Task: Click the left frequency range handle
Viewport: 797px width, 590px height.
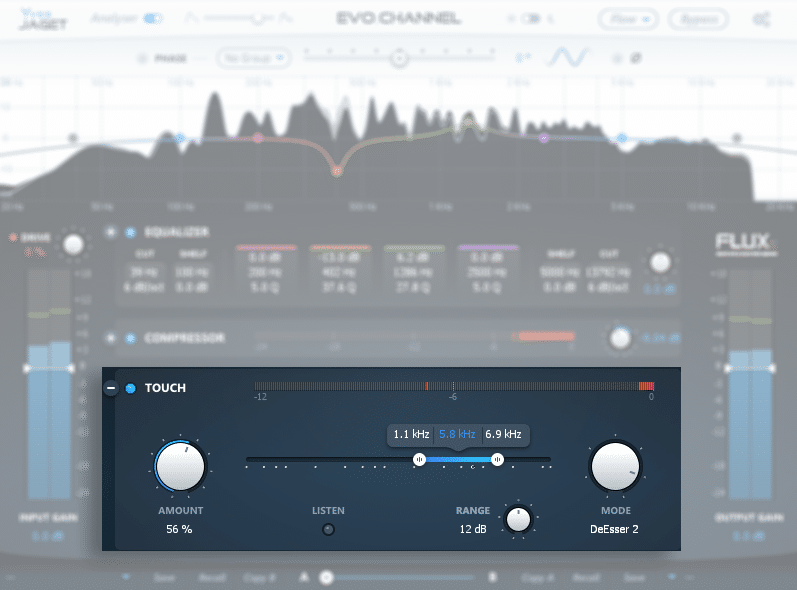Action: click(x=419, y=459)
